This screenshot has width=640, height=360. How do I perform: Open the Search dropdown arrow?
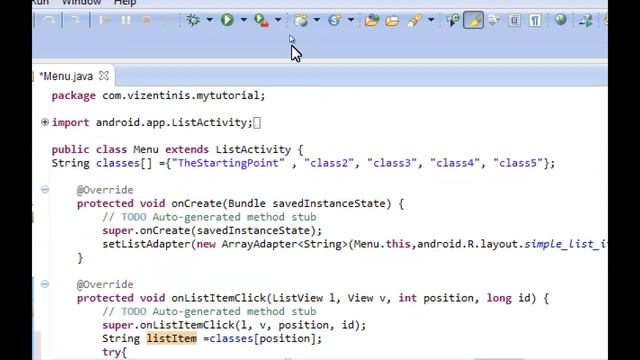click(x=431, y=20)
